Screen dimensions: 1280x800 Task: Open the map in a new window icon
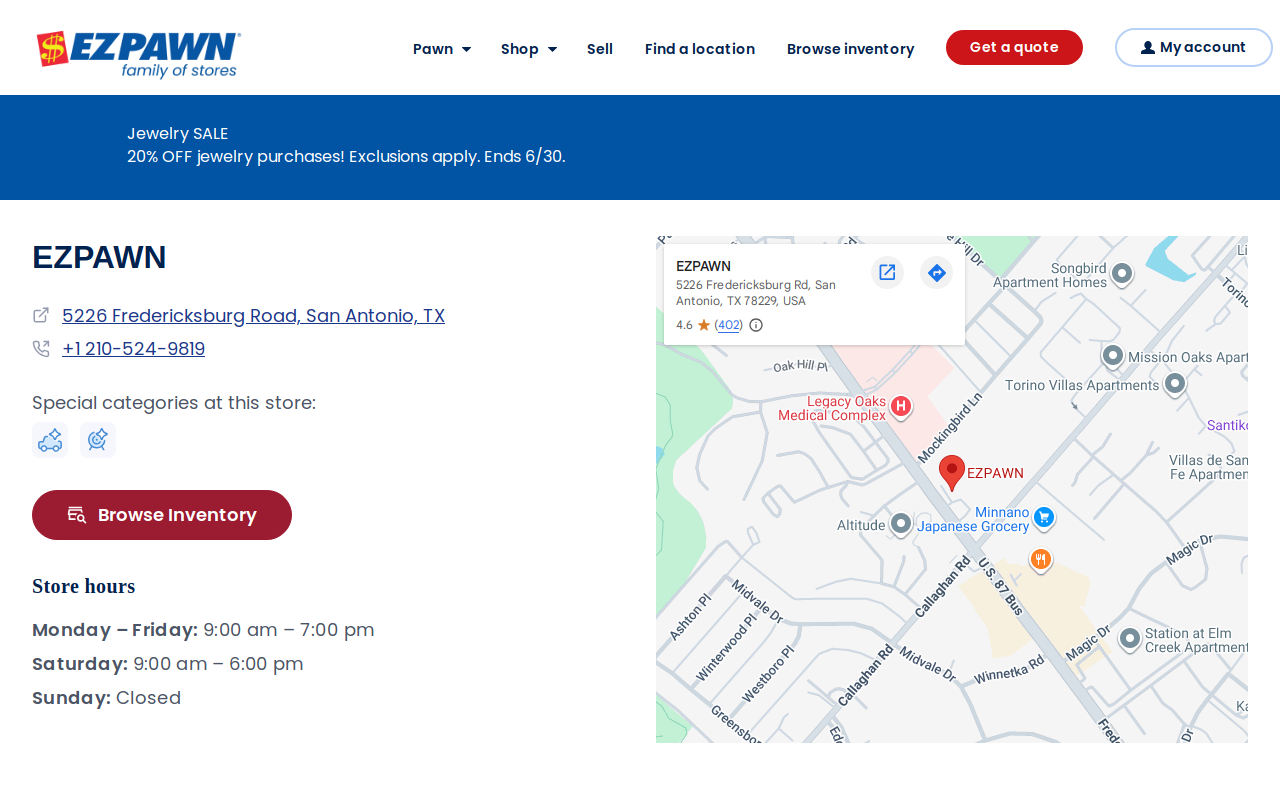pyautogui.click(x=887, y=272)
